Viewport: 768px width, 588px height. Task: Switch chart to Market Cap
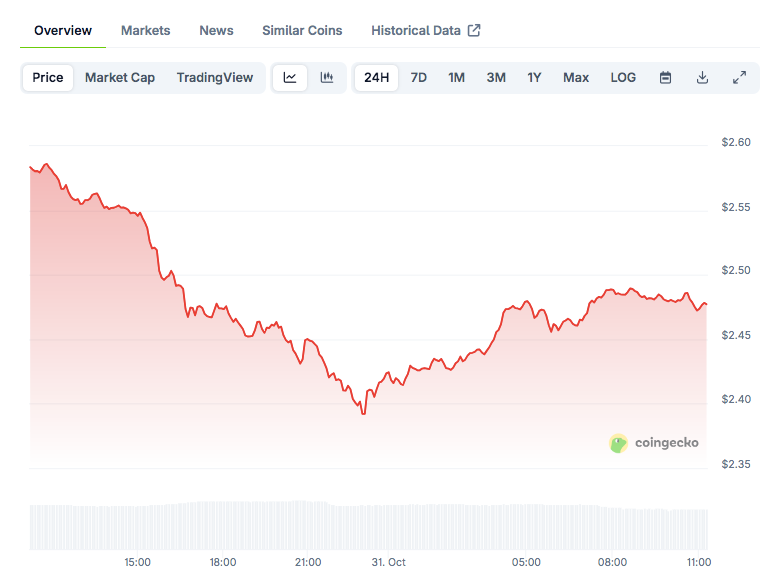coord(120,78)
